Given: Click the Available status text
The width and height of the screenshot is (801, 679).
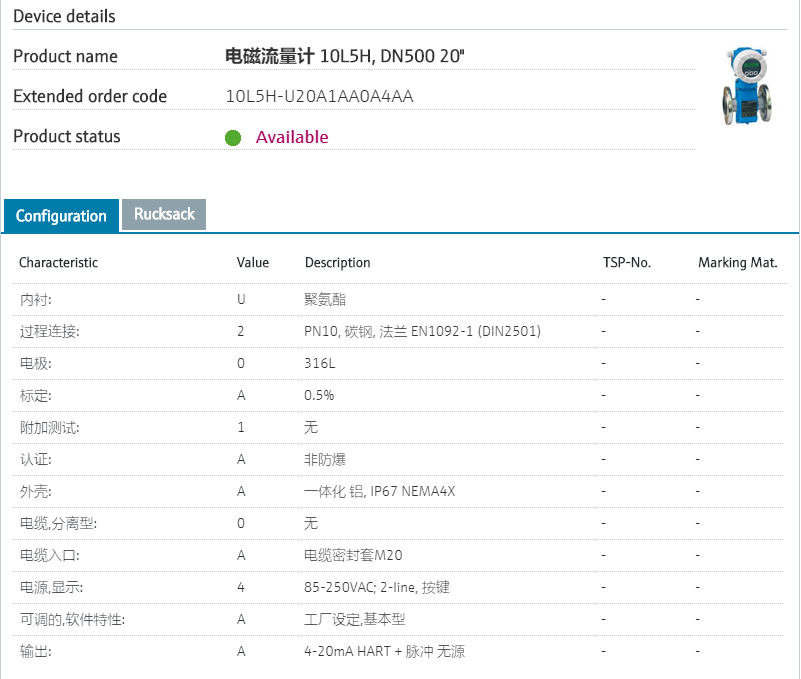Looking at the screenshot, I should pyautogui.click(x=291, y=137).
